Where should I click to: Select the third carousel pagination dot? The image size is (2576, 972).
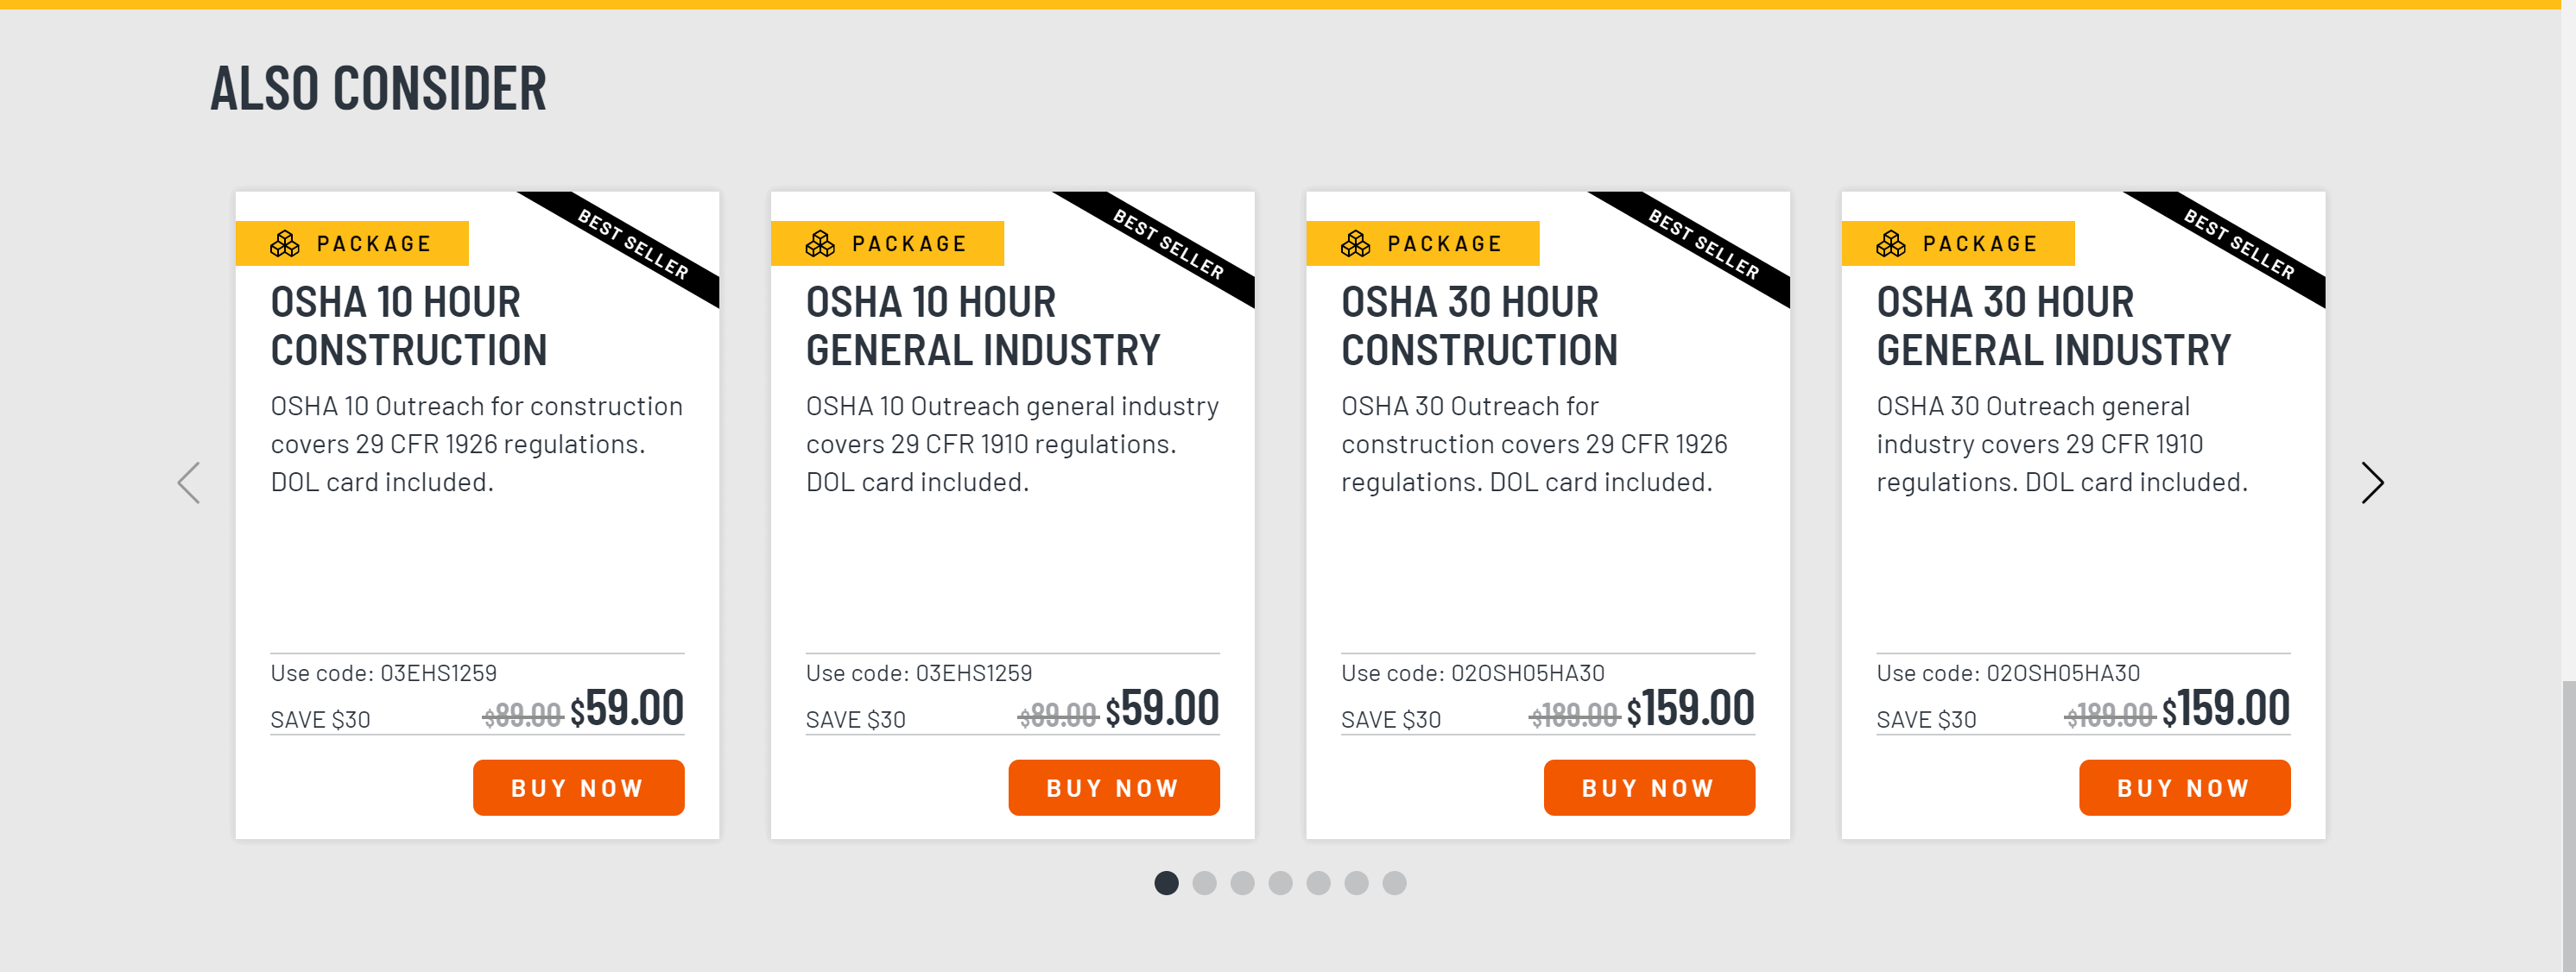click(x=1242, y=883)
